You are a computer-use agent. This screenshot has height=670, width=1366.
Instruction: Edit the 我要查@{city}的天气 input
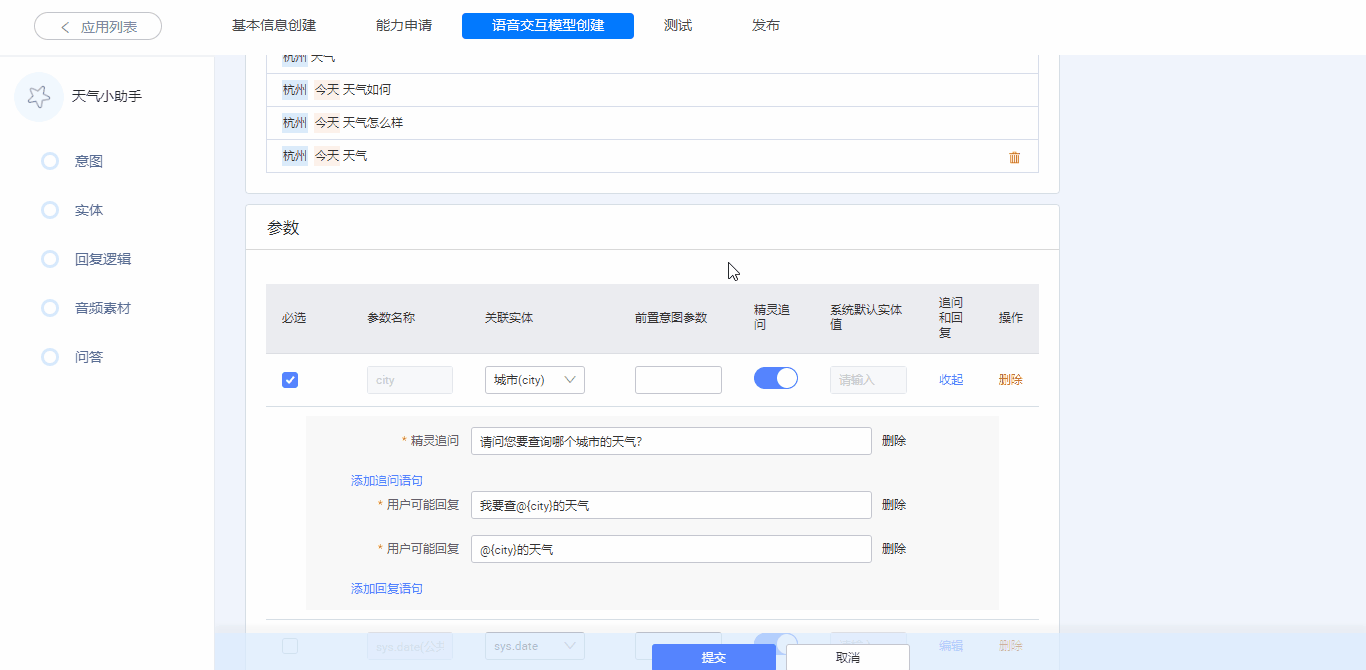coord(671,505)
